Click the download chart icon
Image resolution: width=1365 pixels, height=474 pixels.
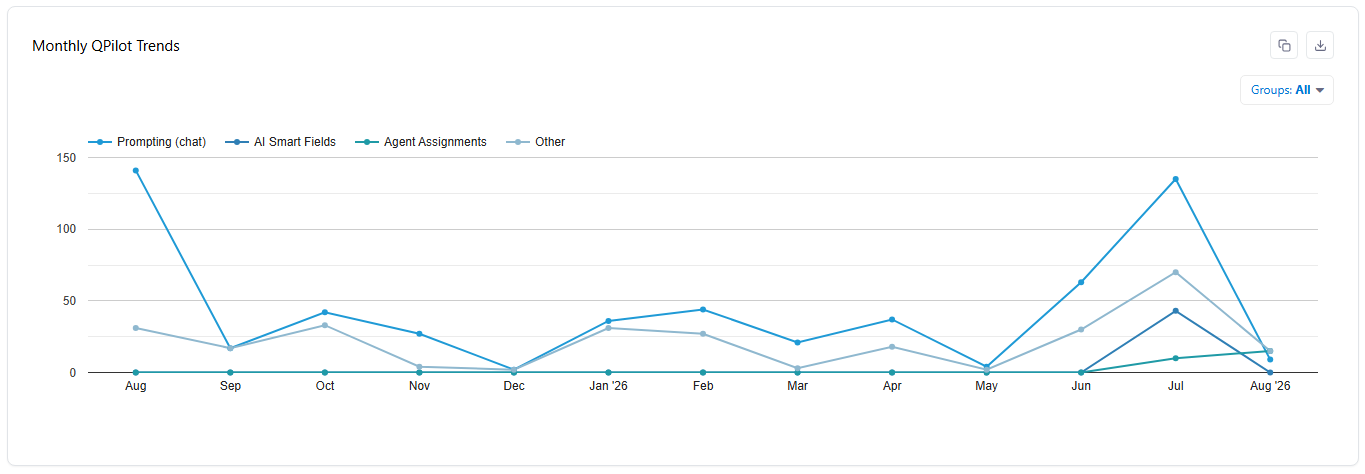pos(1320,45)
